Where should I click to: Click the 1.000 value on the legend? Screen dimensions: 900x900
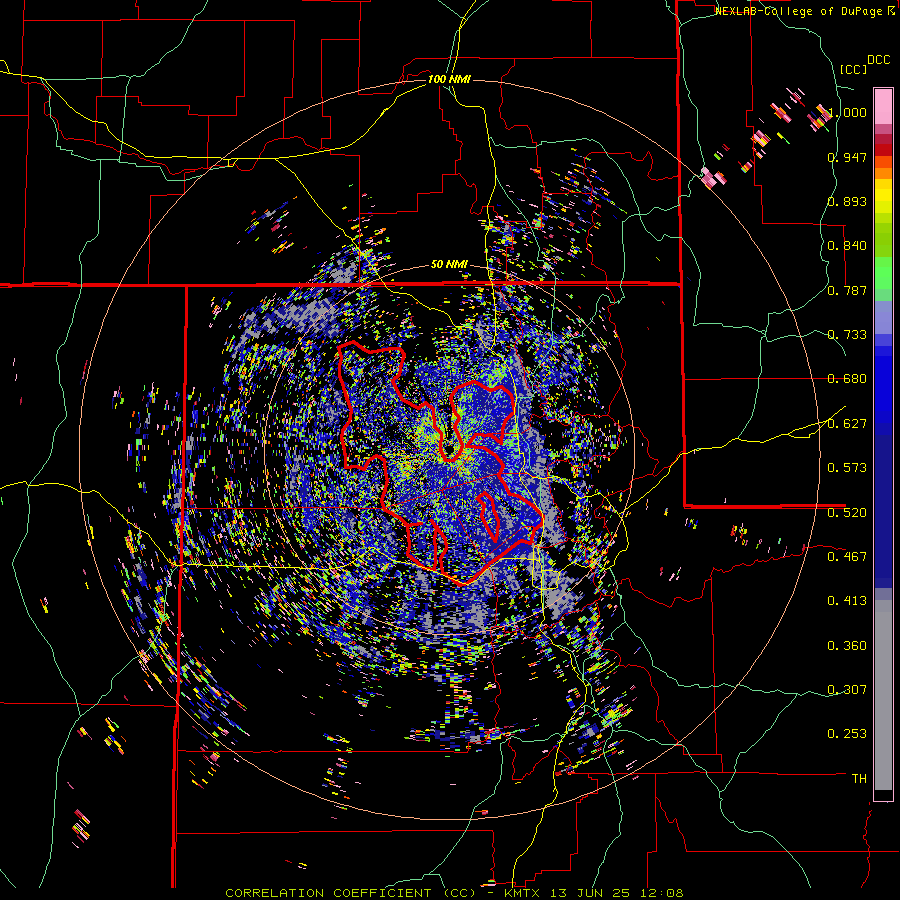[x=848, y=112]
